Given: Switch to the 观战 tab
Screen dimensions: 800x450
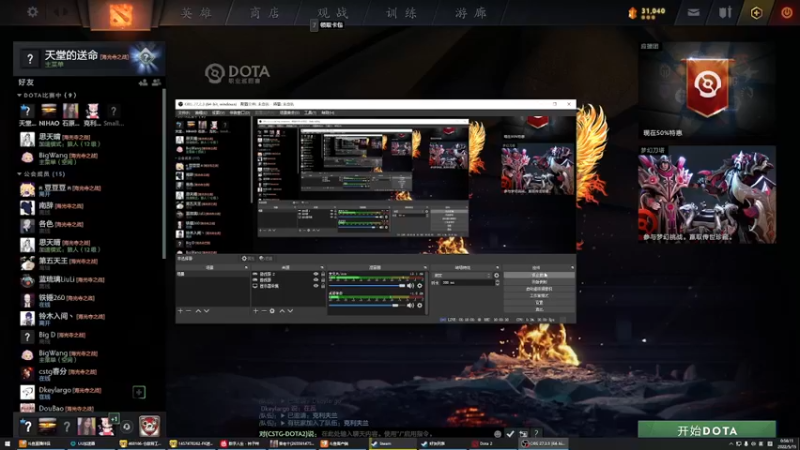Looking at the screenshot, I should pos(333,13).
